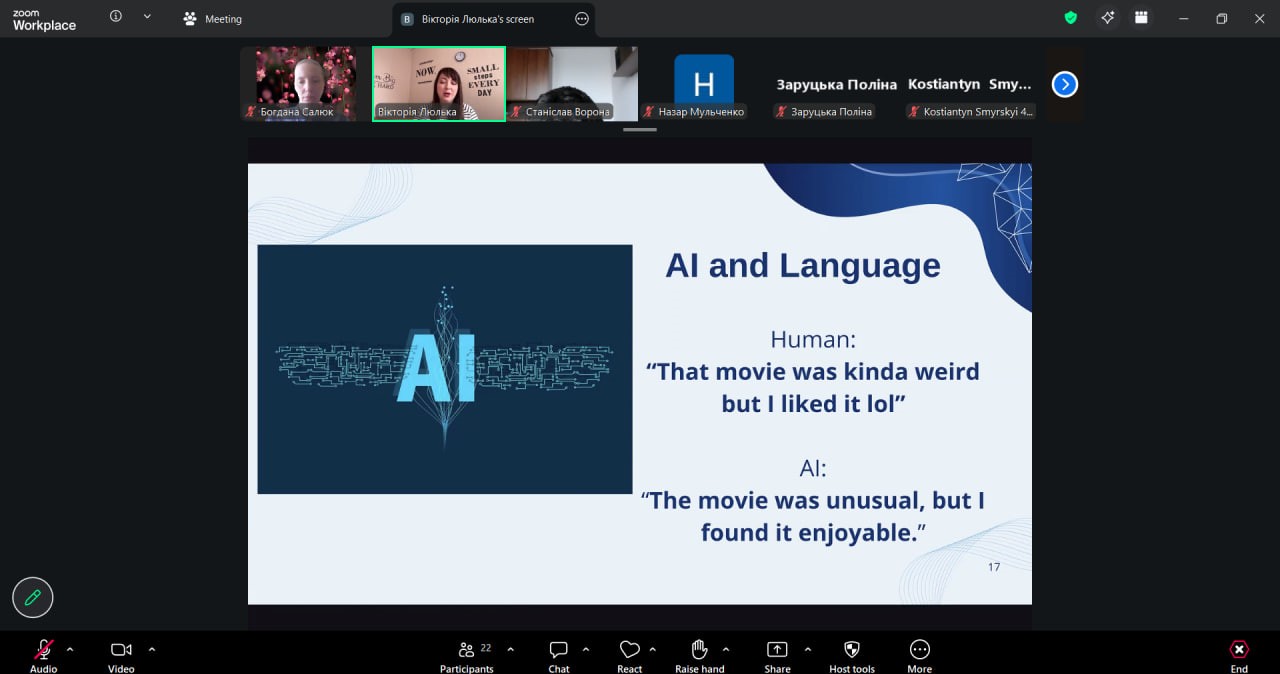
Task: Open the view layout icon
Action: click(1140, 18)
